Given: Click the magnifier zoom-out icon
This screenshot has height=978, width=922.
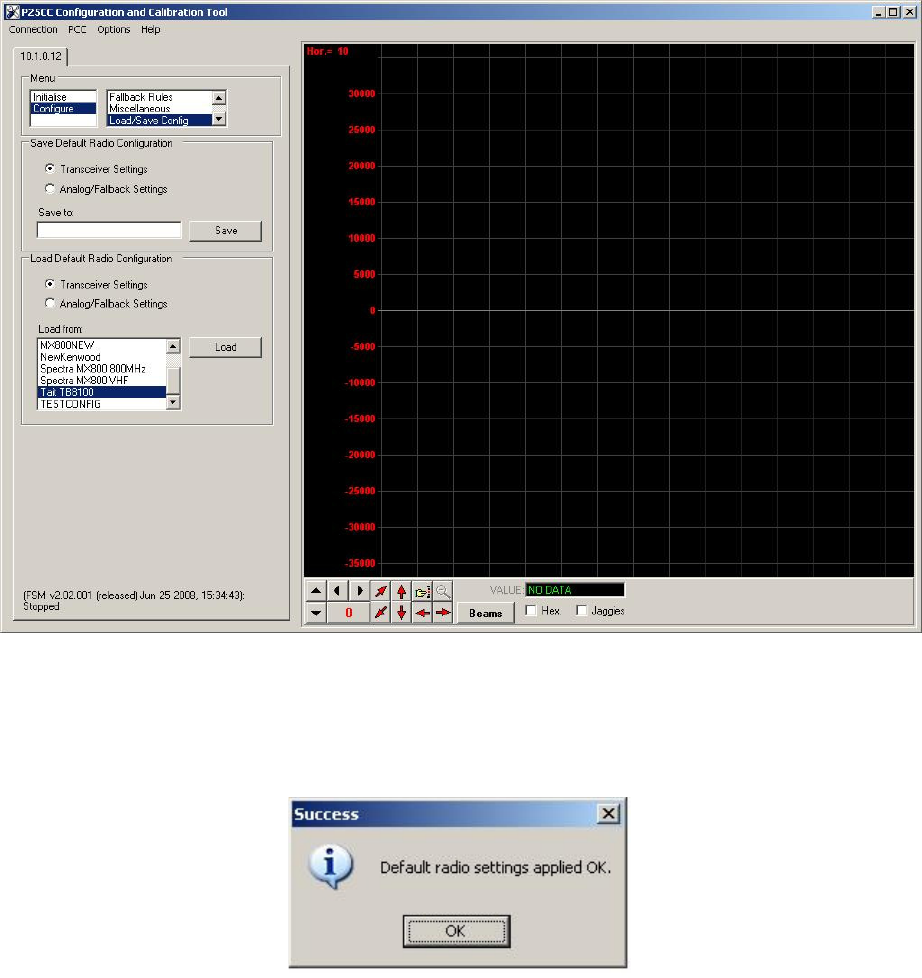Looking at the screenshot, I should point(443,591).
